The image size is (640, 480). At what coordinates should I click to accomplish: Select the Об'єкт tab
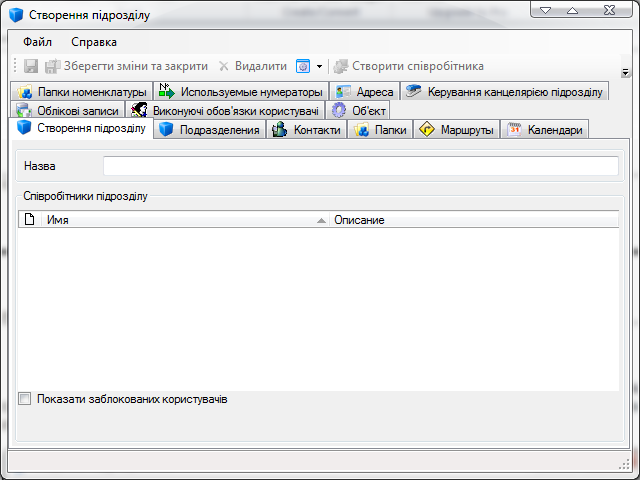pos(359,111)
